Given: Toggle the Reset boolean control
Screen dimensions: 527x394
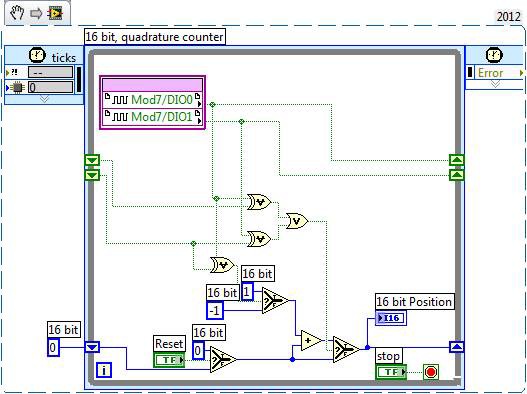Looking at the screenshot, I should pos(169,360).
